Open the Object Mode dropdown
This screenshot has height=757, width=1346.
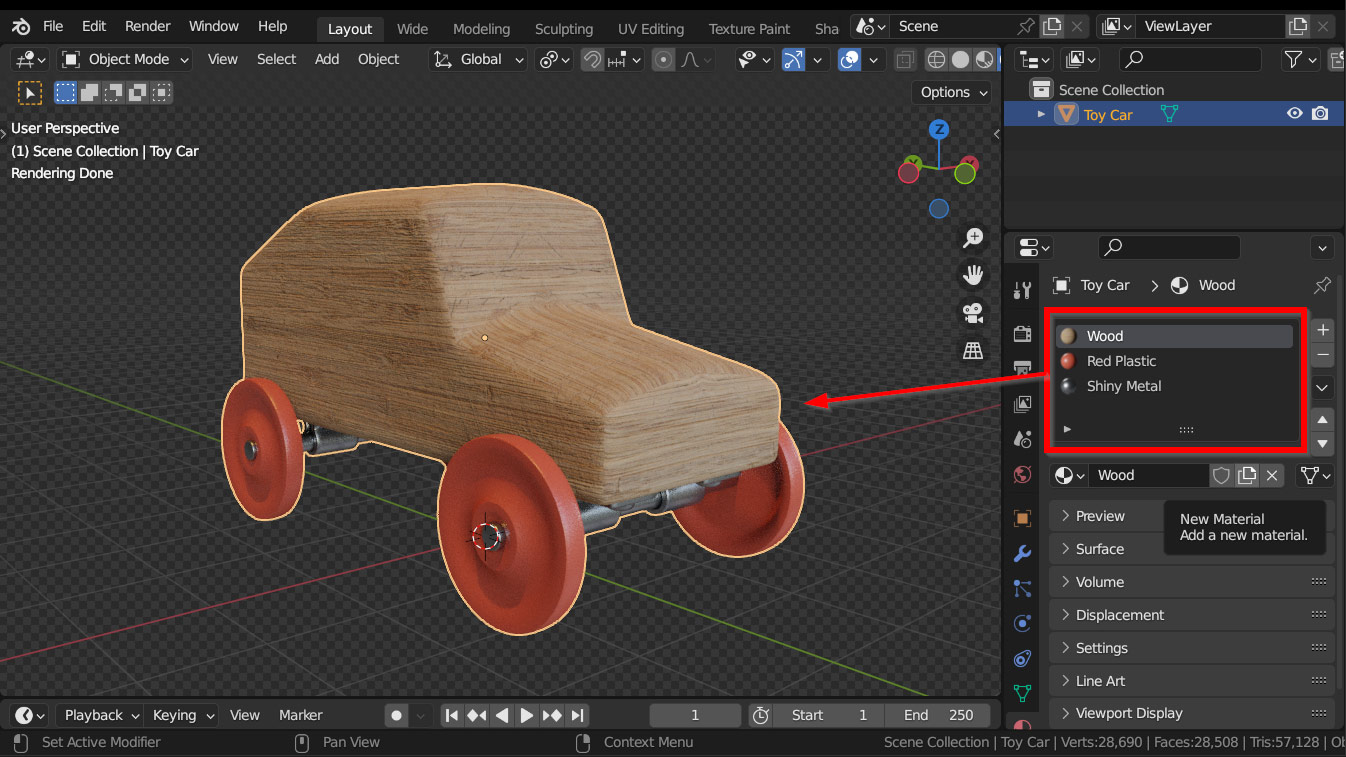[x=124, y=59]
